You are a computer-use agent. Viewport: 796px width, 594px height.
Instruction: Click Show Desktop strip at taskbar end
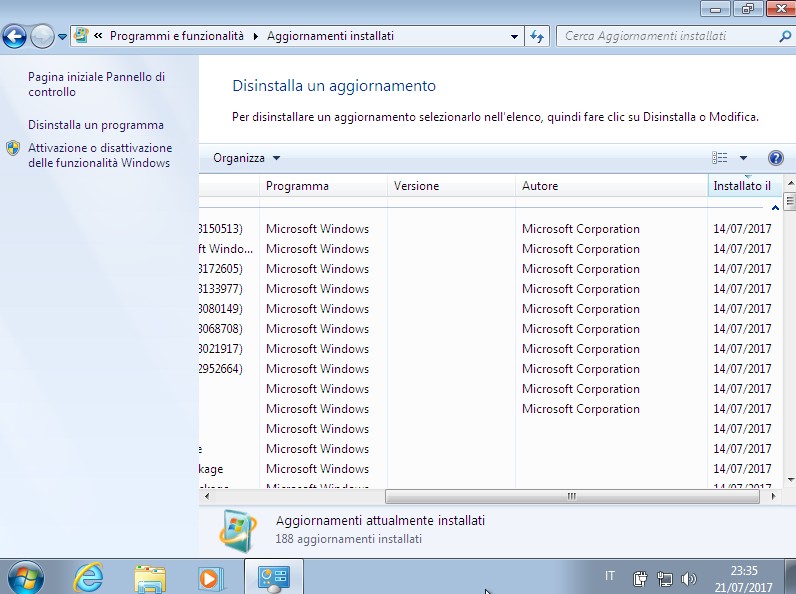(790, 577)
